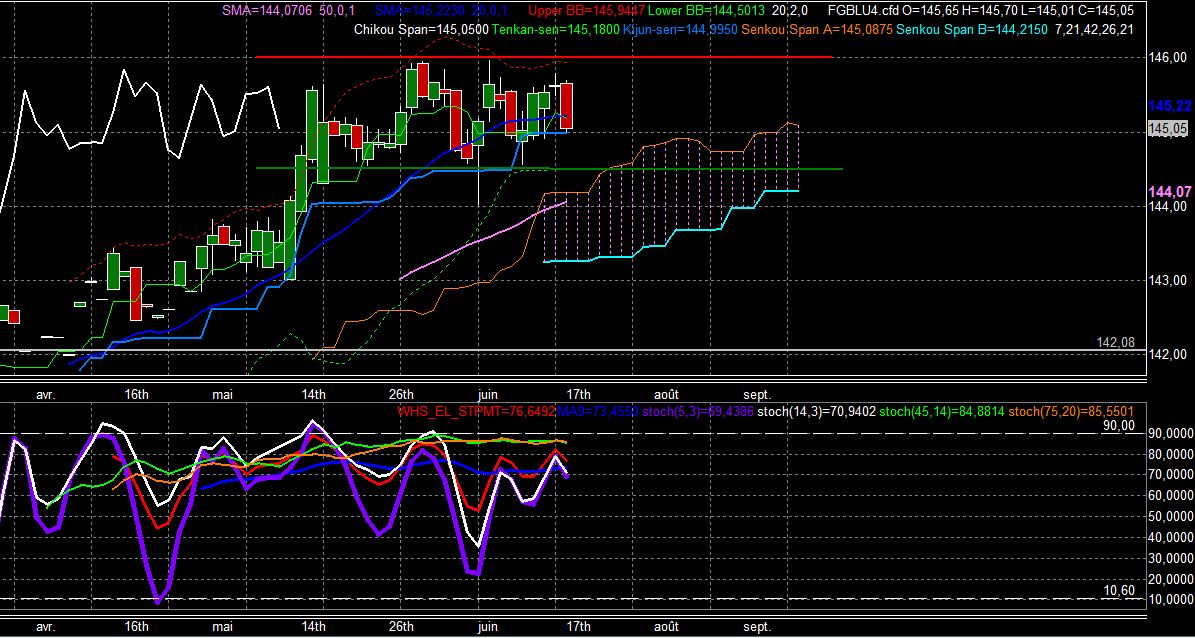1195x638 pixels.
Task: Click the 143,00 price axis label
Action: 1168,281
